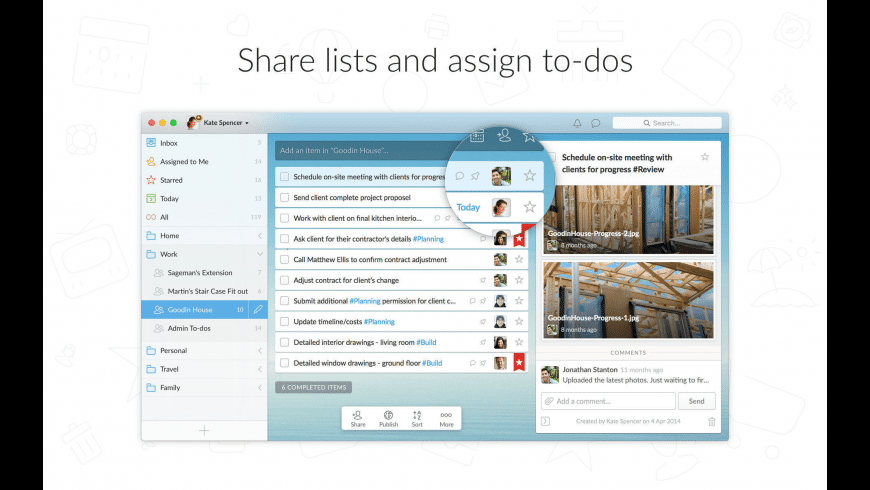Click Kate Spencer's profile avatar
870x490 pixels.
(x=193, y=123)
